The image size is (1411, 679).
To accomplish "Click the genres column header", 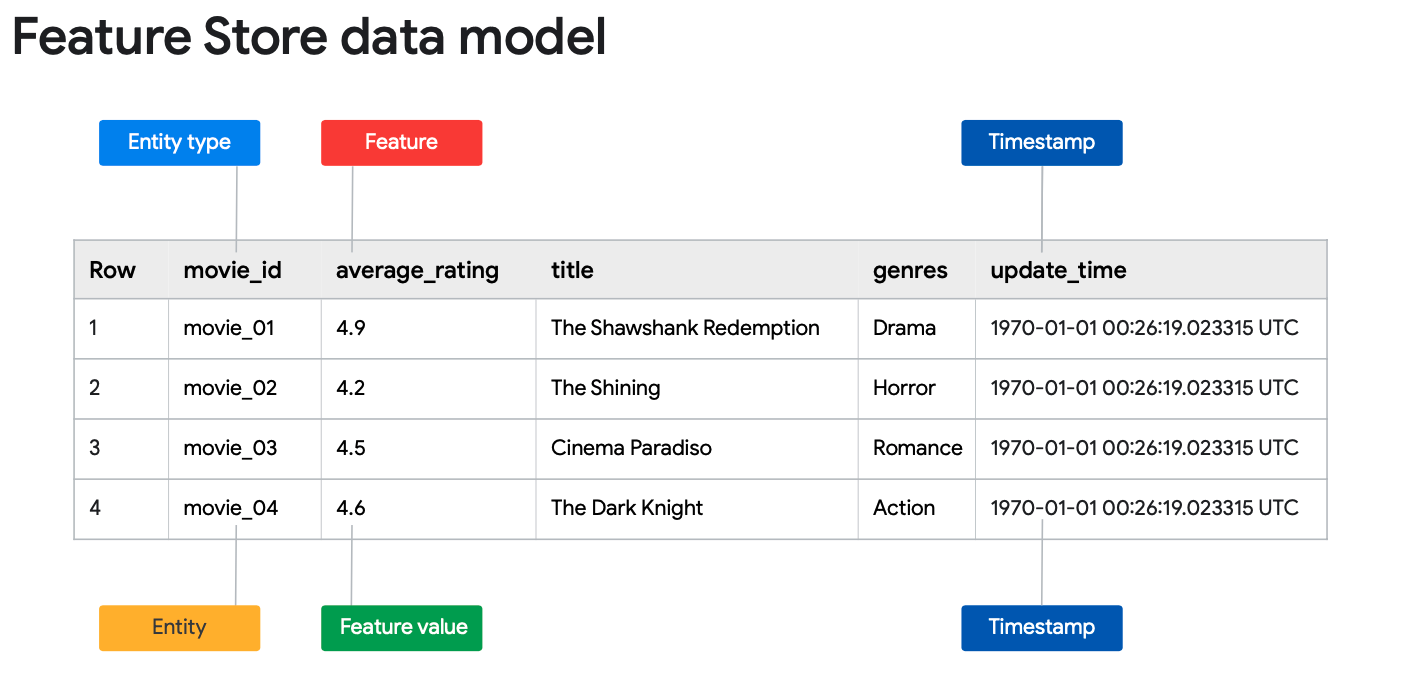I will click(910, 270).
